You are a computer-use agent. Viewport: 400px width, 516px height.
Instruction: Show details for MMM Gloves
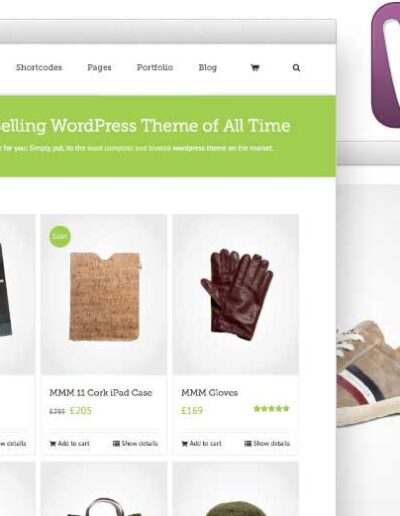[x=267, y=443]
